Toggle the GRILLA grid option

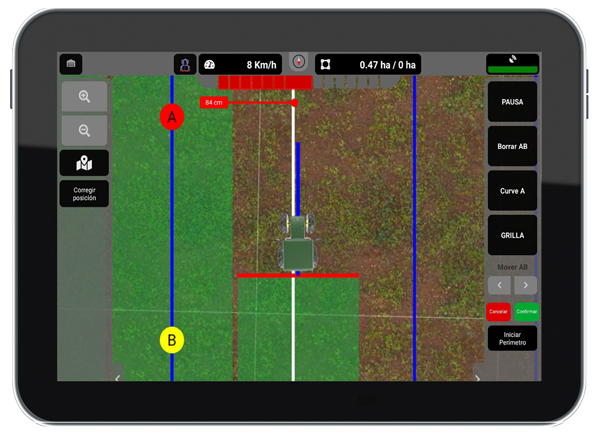512,235
